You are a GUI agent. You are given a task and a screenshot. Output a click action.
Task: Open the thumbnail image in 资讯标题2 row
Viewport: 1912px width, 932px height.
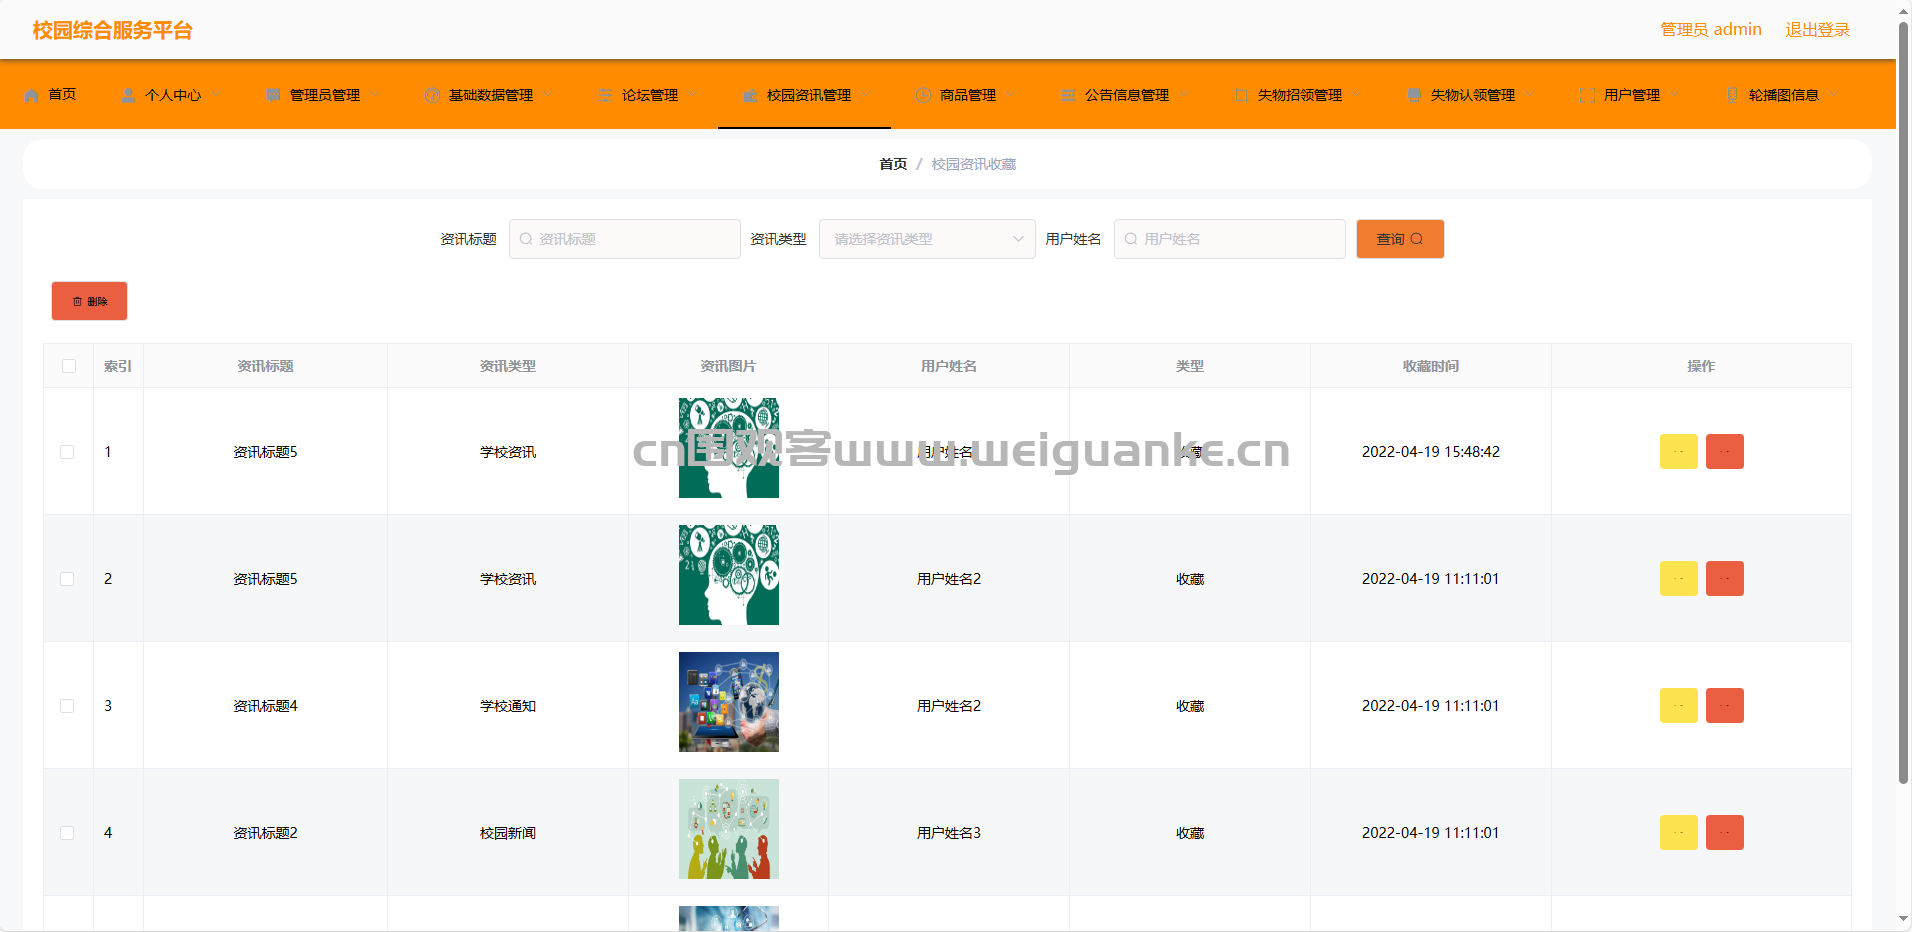coord(729,829)
